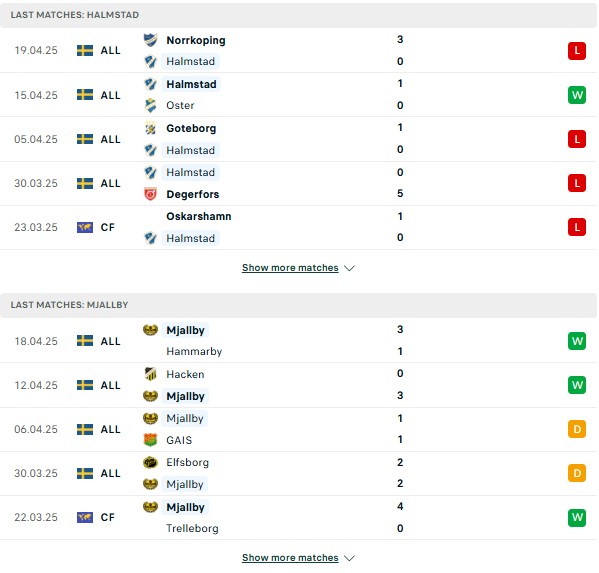Click the Hacken team crest icon
The height and width of the screenshot is (573, 599).
151,374
